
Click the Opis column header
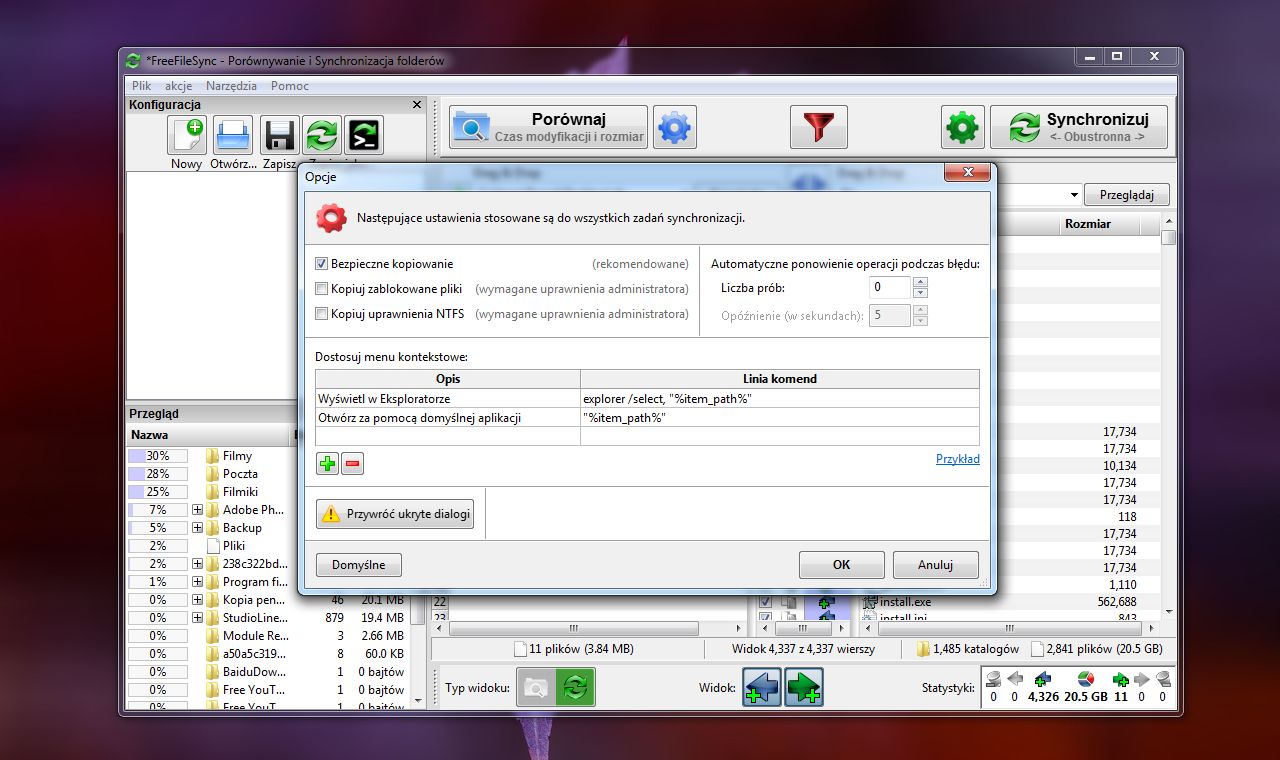[448, 379]
